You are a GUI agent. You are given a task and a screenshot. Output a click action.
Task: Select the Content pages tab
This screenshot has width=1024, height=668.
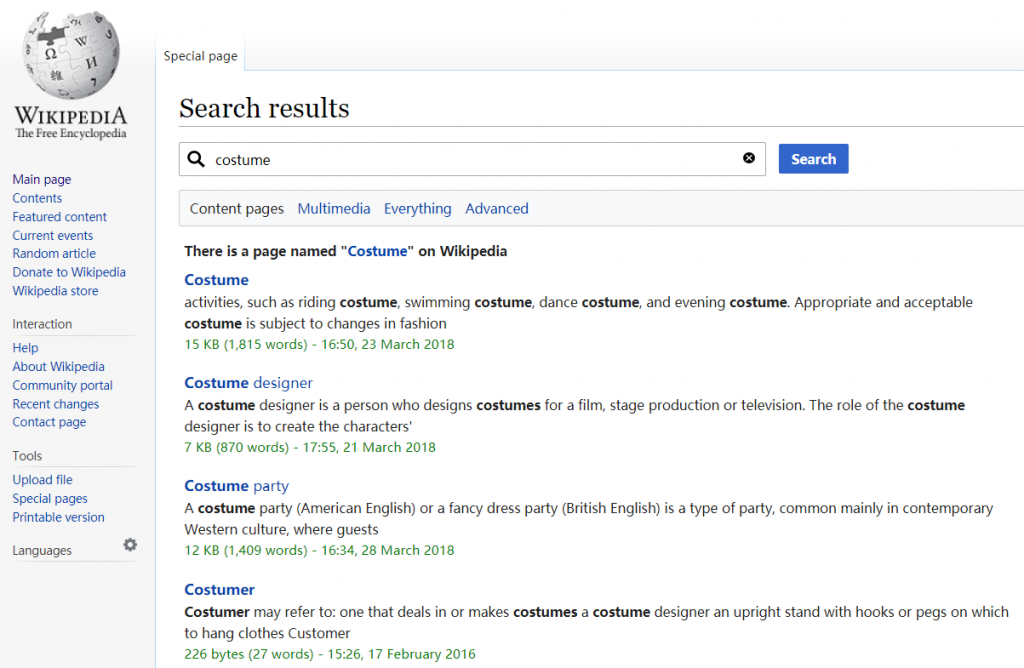pyautogui.click(x=237, y=209)
